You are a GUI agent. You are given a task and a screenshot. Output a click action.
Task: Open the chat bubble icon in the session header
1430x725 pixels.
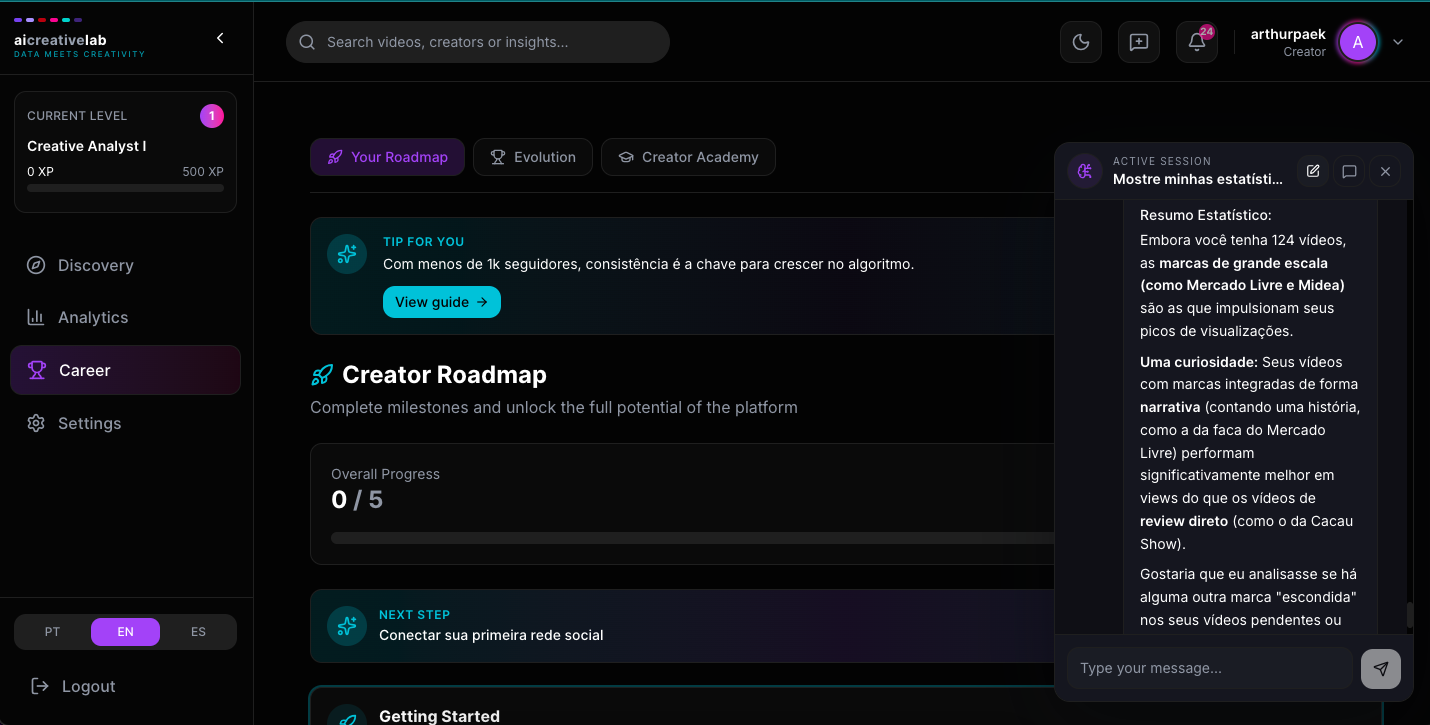[x=1349, y=171]
